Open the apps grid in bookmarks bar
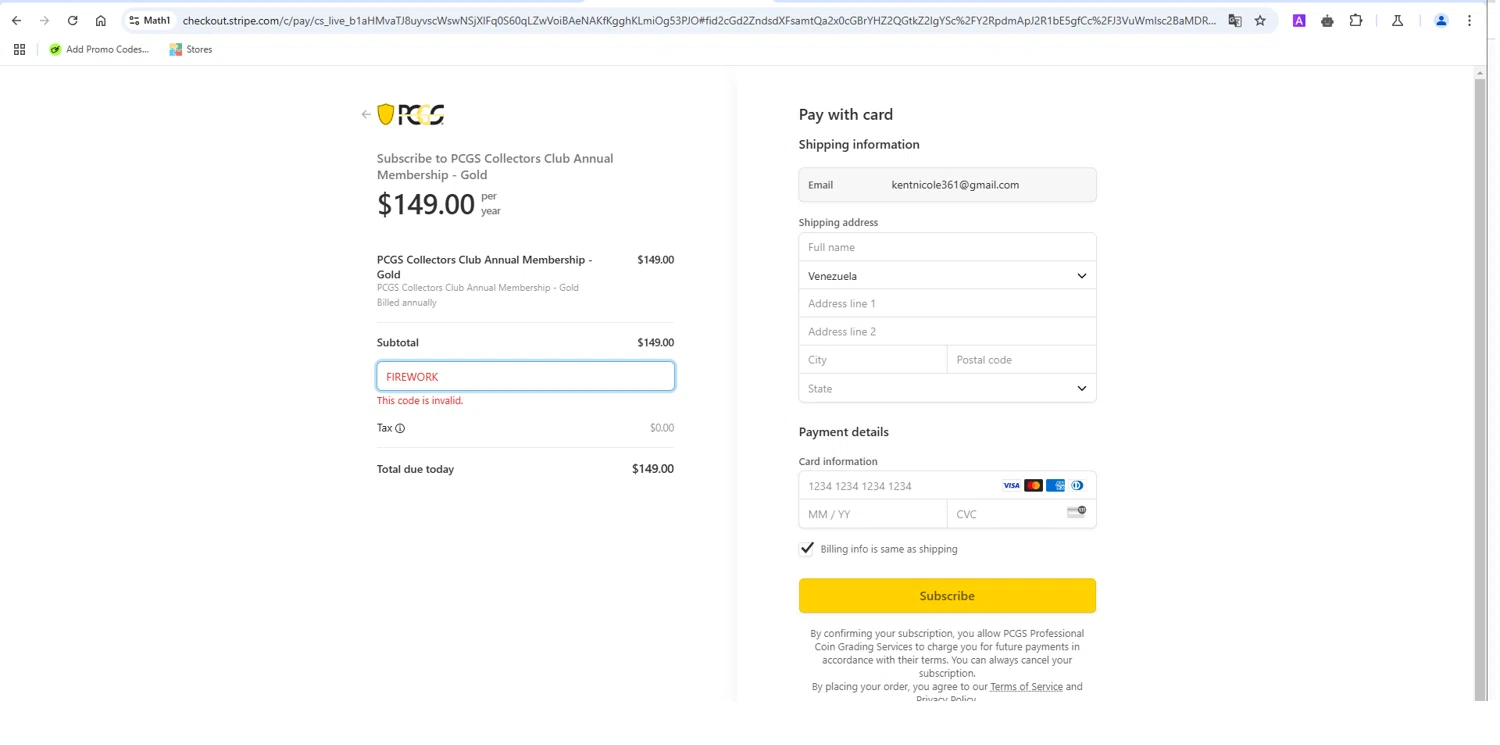 point(19,49)
